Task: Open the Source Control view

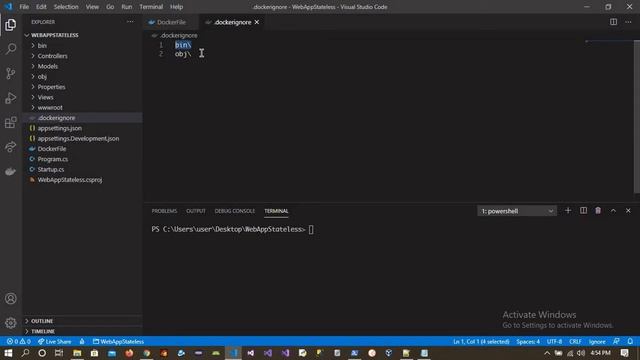Action: coord(11,73)
